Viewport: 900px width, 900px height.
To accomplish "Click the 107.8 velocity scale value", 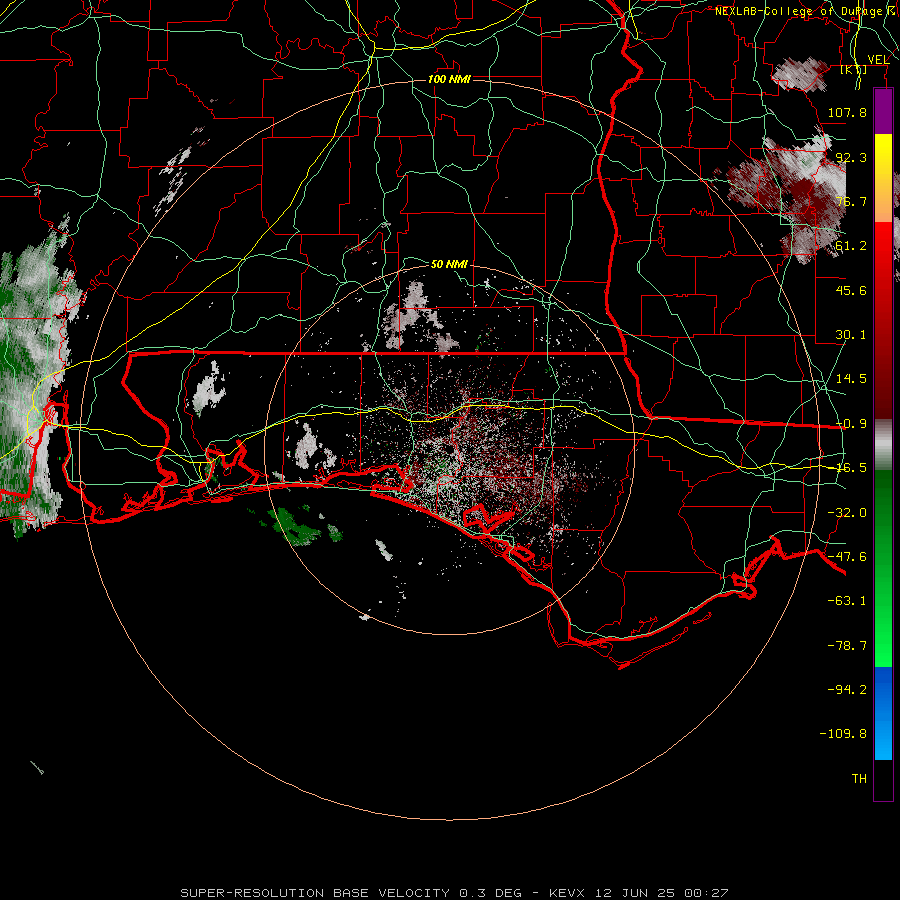I will (847, 112).
